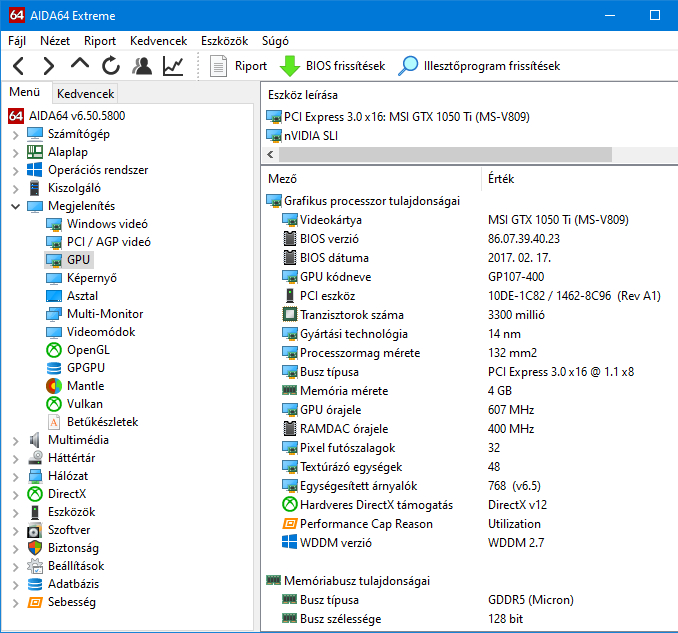The image size is (678, 633).
Task: Open the Nézet menu
Action: (55, 41)
